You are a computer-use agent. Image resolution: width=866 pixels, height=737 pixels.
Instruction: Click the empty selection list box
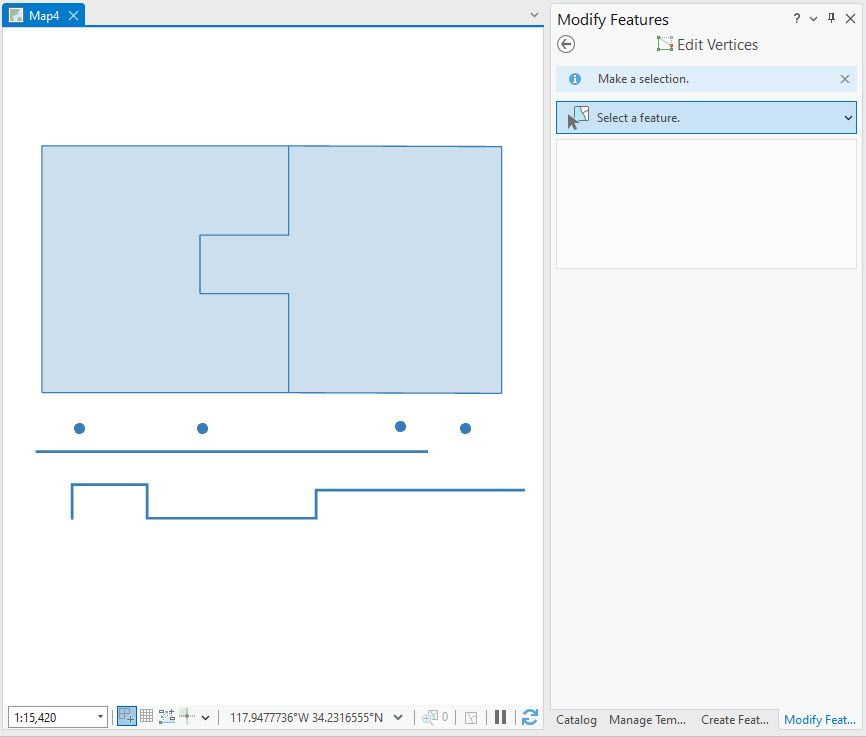coord(706,204)
